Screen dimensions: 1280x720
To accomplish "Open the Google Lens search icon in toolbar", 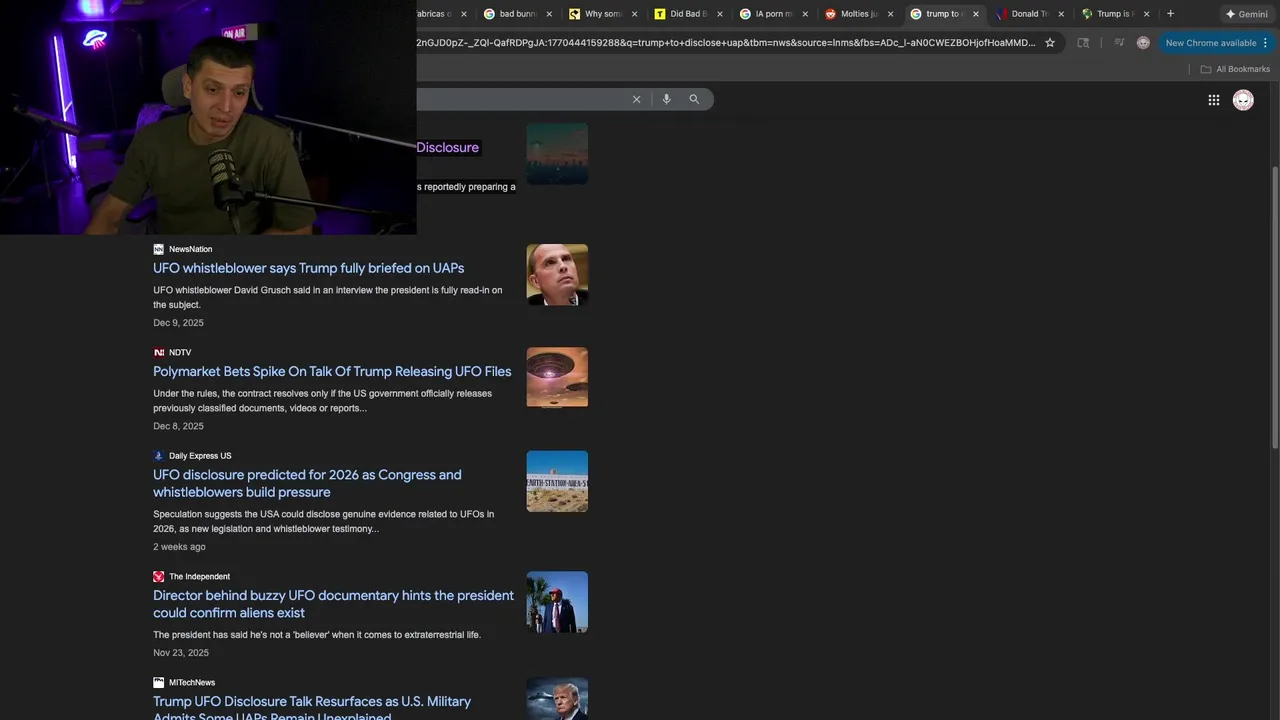I will (x=1083, y=43).
